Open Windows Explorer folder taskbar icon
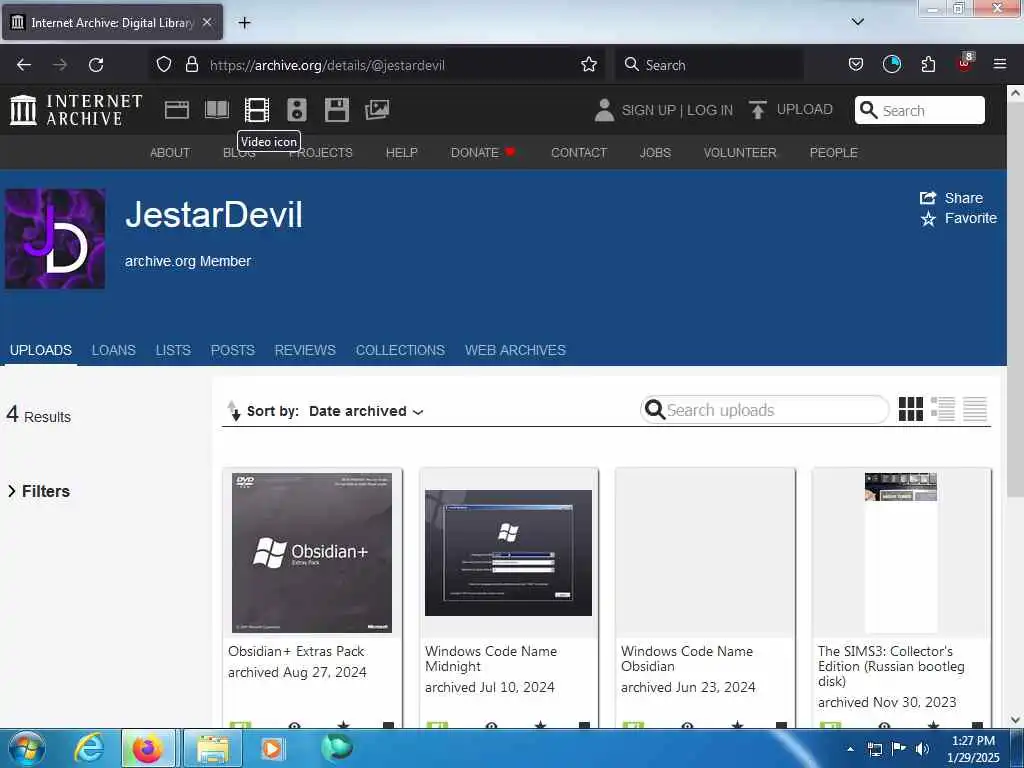1024x768 pixels. point(213,748)
